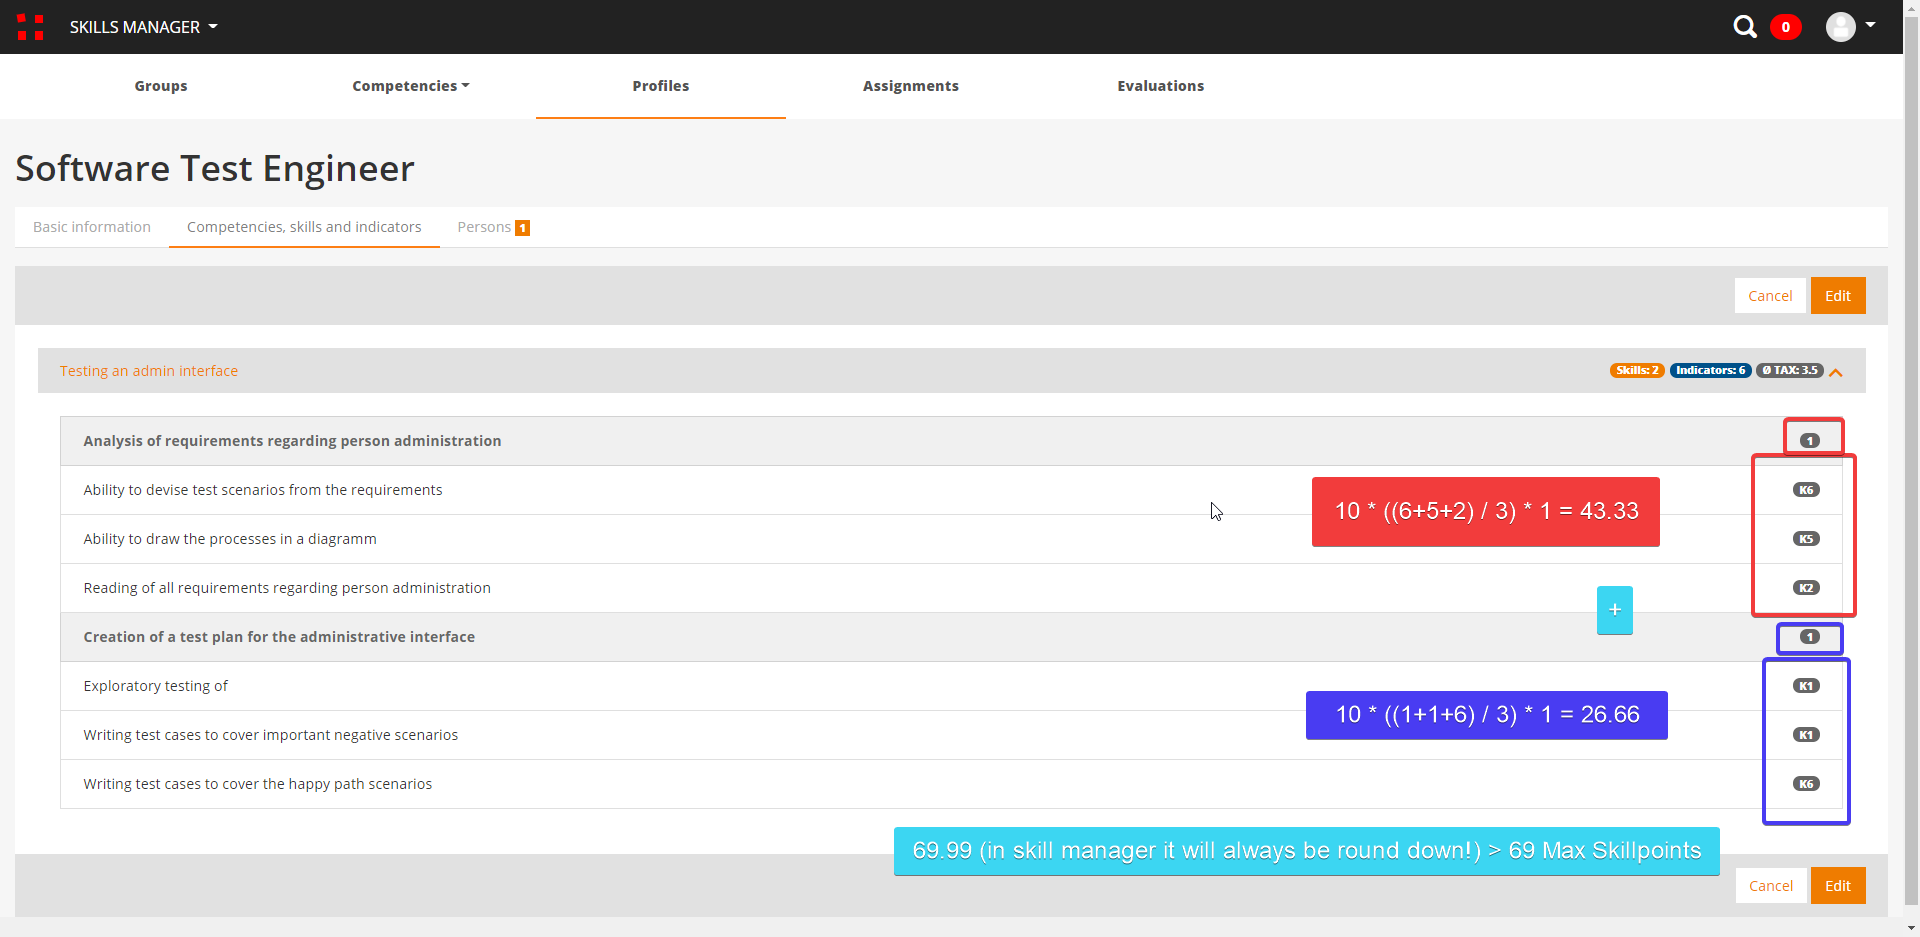Select Analysis of requirements regarding person administration
Screen dimensions: 1920x937
coord(951,441)
